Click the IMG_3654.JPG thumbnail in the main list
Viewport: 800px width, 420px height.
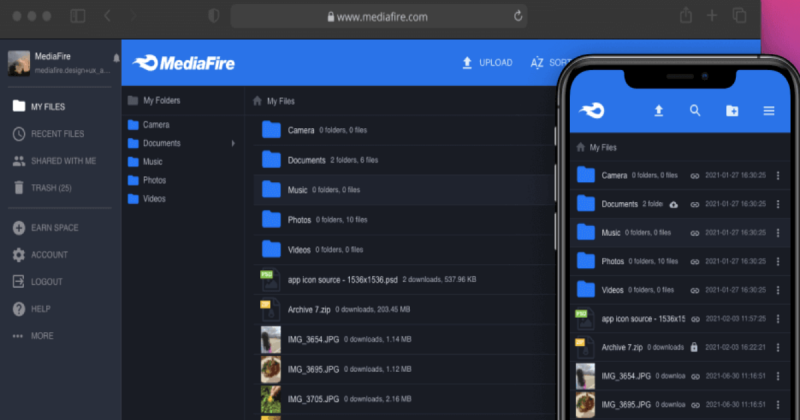point(271,339)
